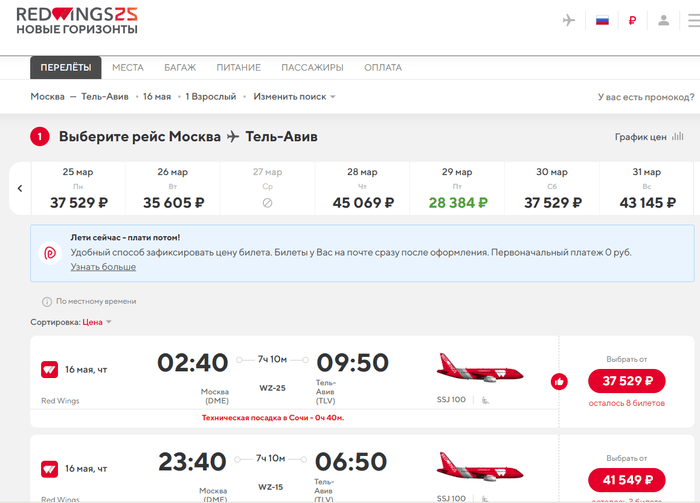Click the thumbs-up recommended badge

tap(559, 382)
